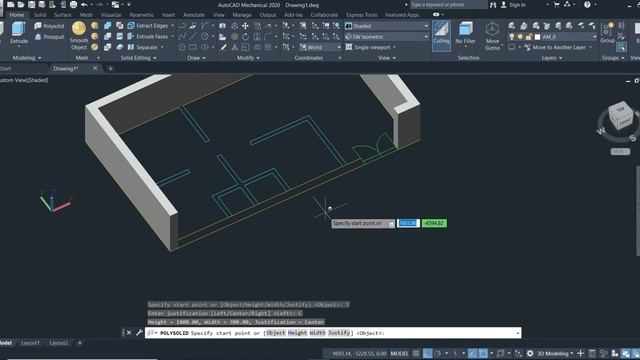Choose the Extrude Faces tool

point(148,36)
